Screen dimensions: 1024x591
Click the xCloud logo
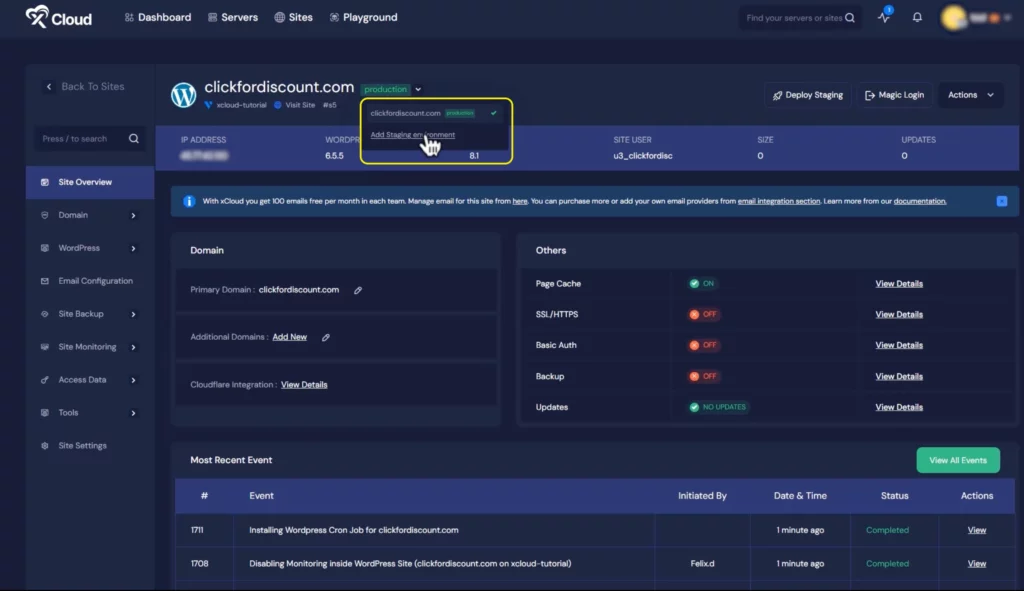[59, 18]
